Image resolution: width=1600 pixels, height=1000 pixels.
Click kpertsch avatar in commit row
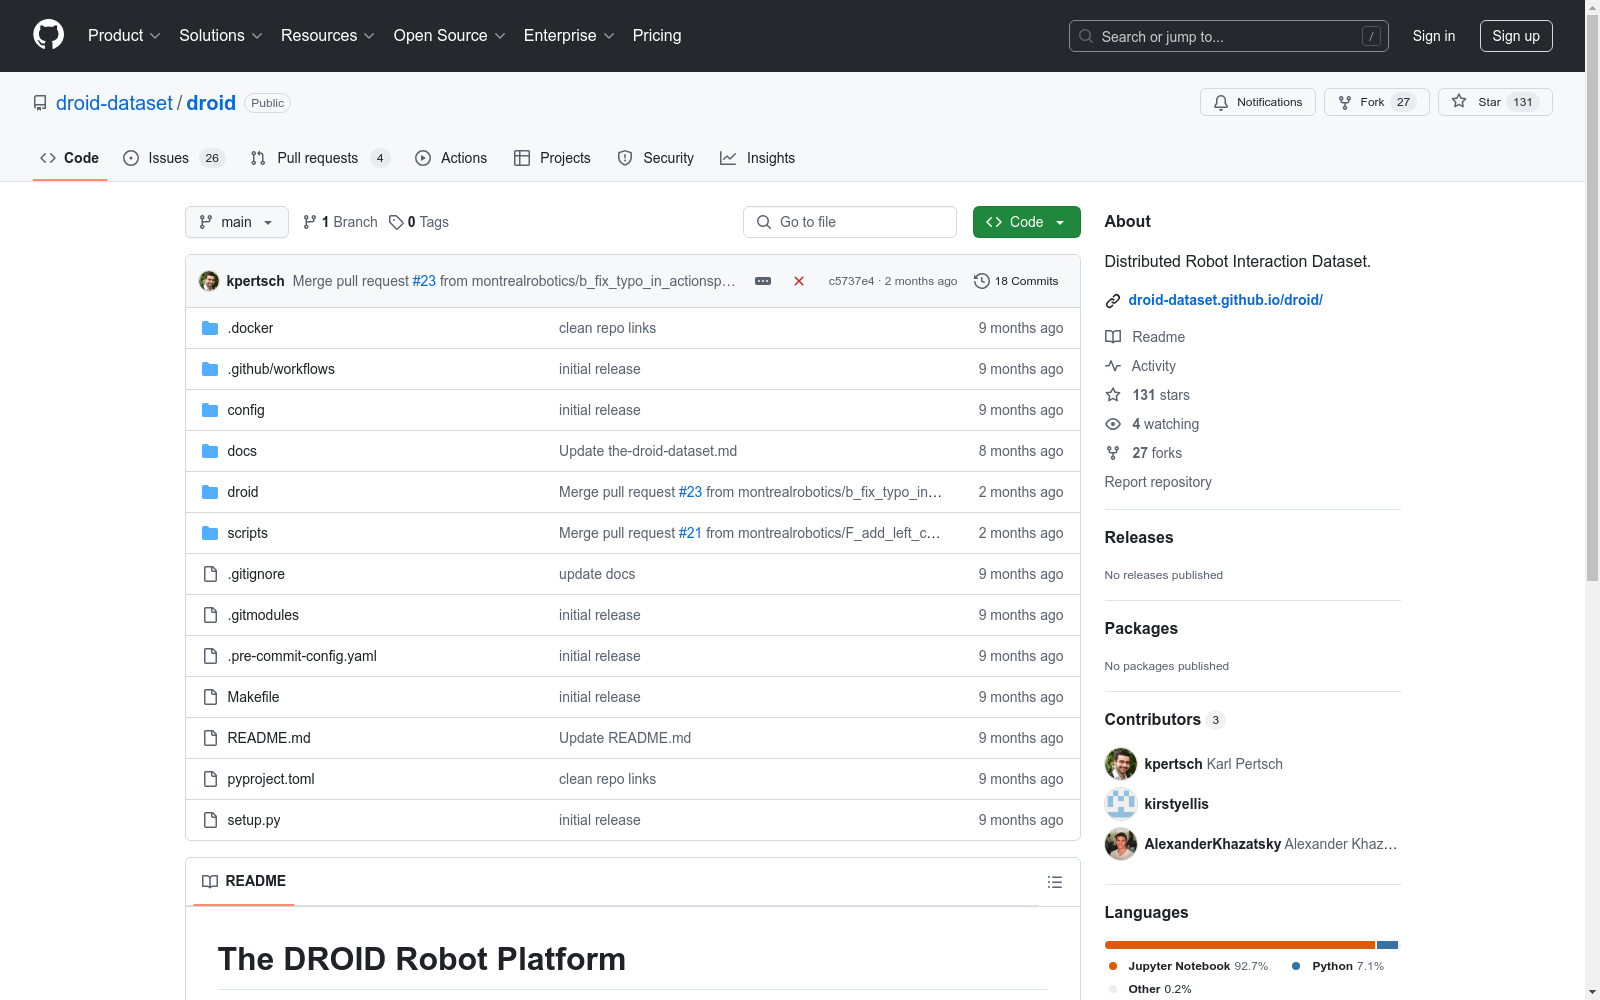click(x=209, y=281)
